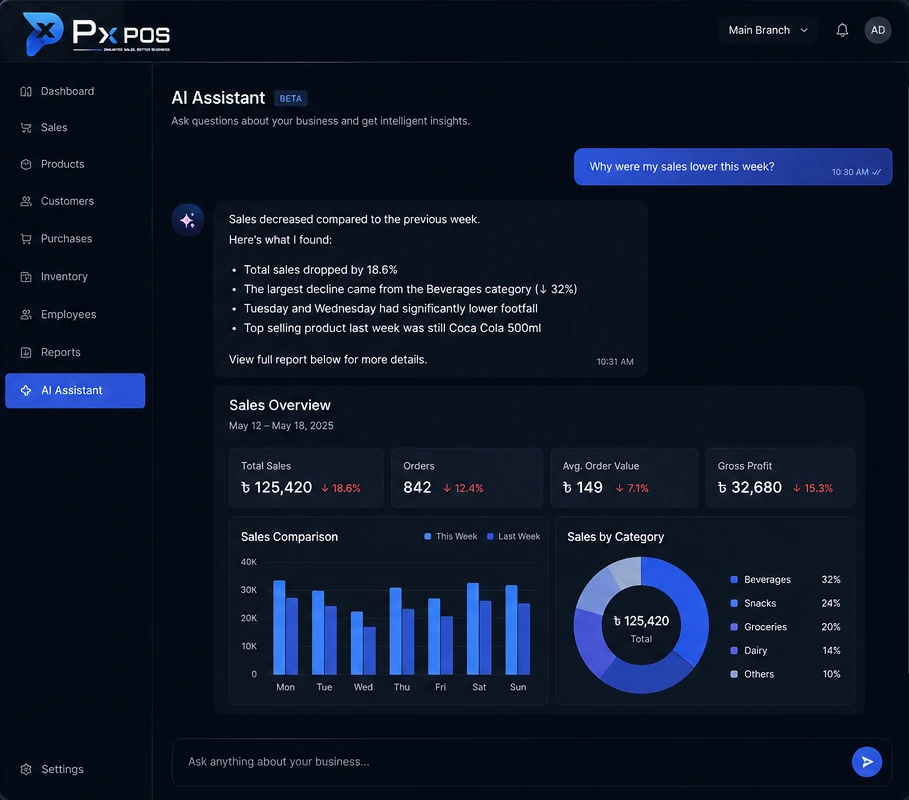The image size is (909, 800).
Task: Click the AI assistant sparkle avatar
Action: pyautogui.click(x=187, y=220)
